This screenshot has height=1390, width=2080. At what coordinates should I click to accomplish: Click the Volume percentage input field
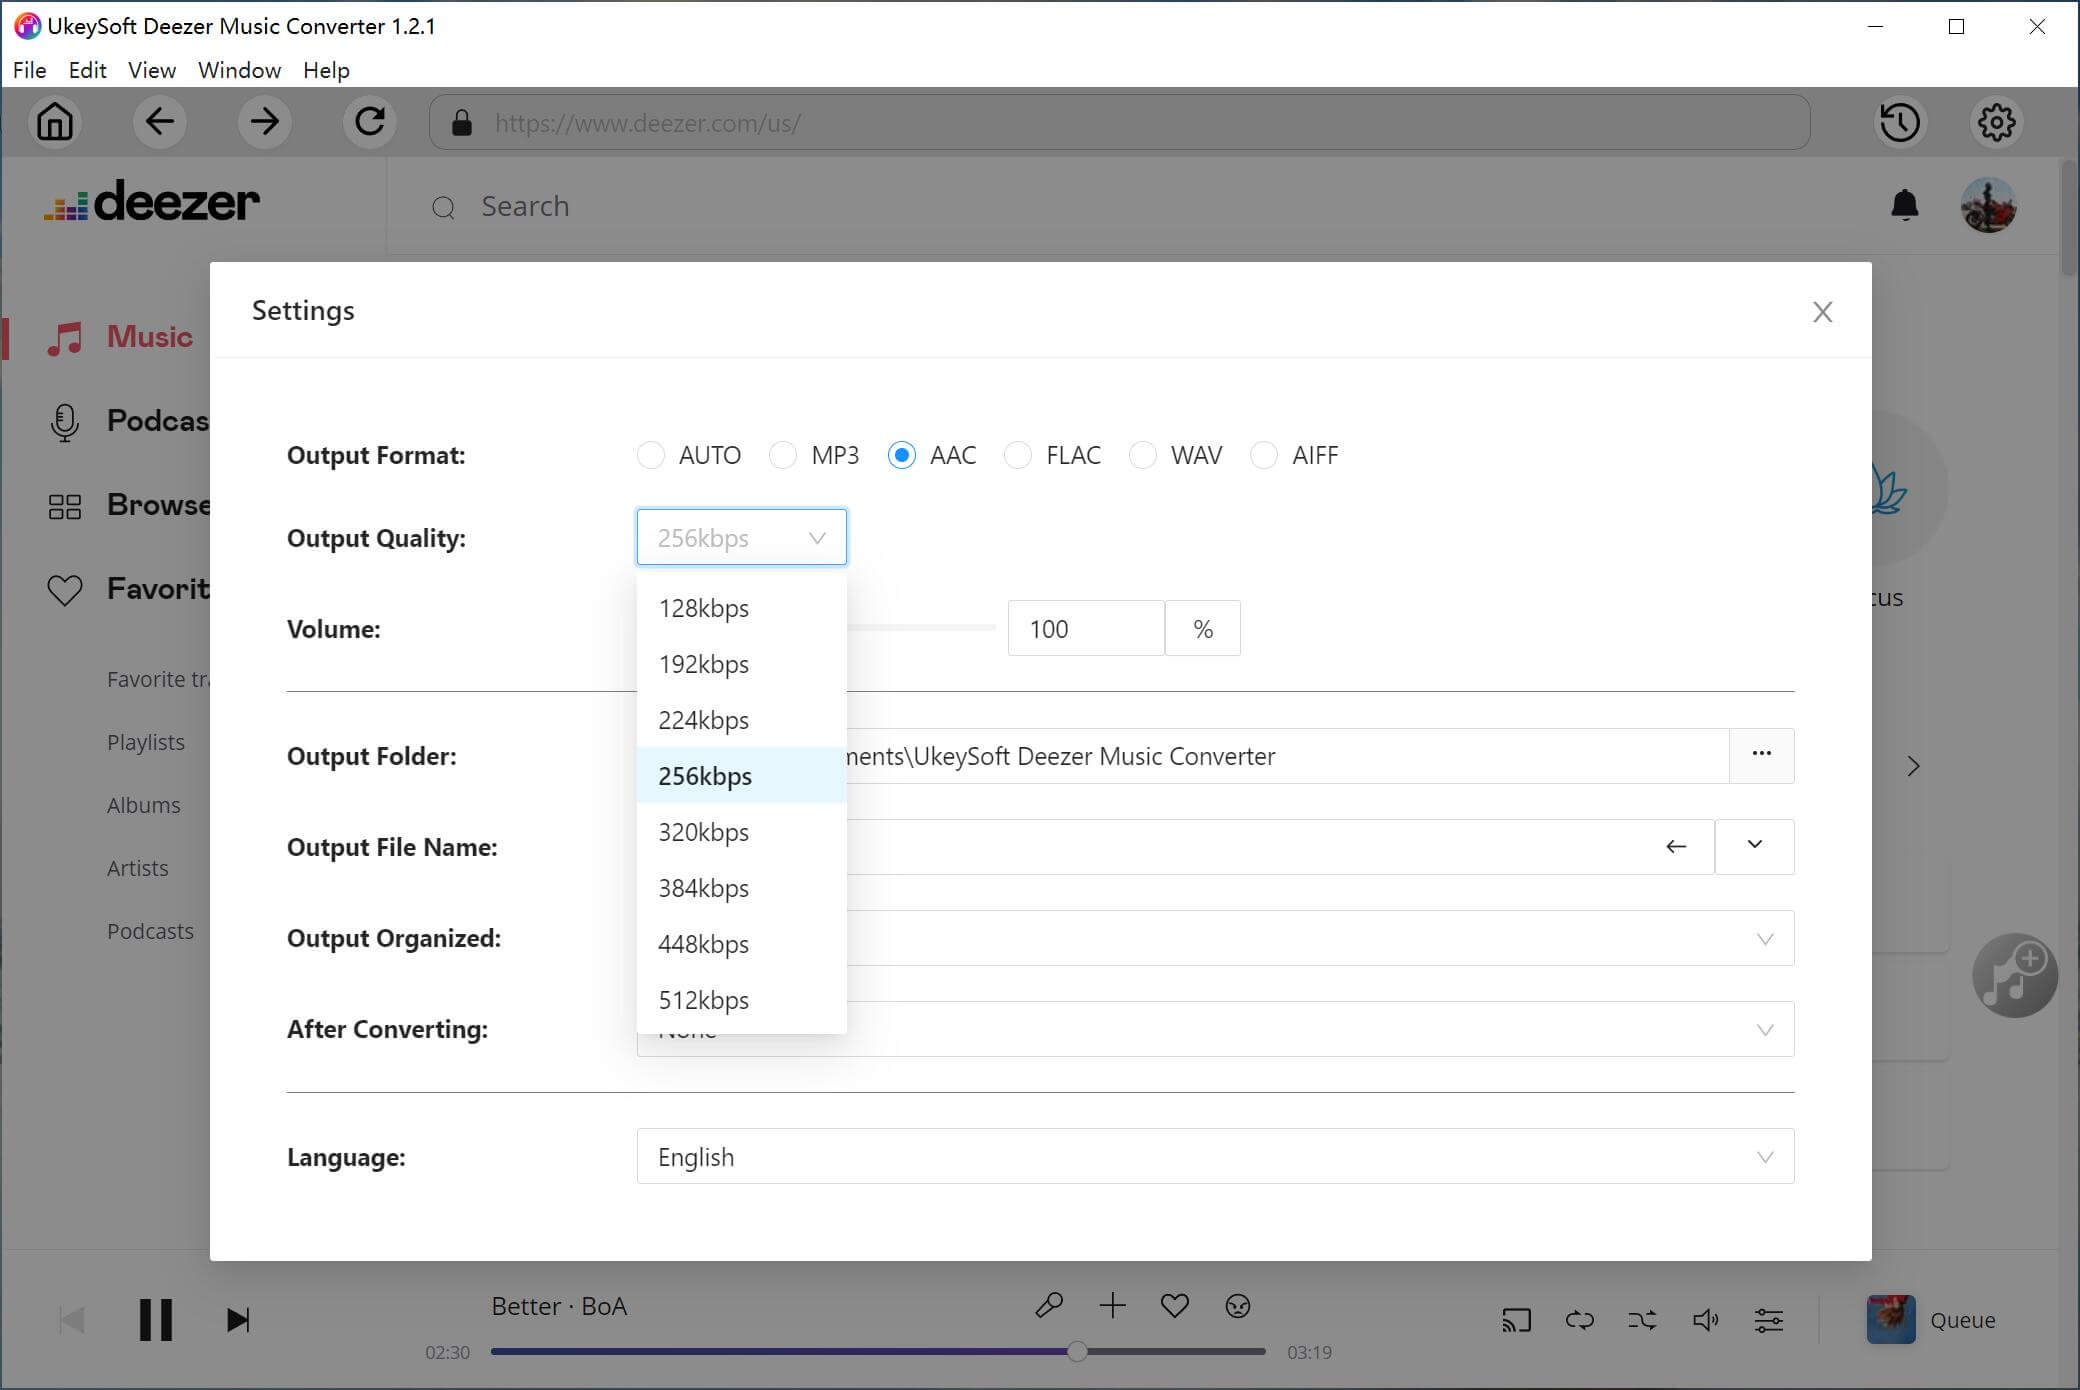(1086, 628)
